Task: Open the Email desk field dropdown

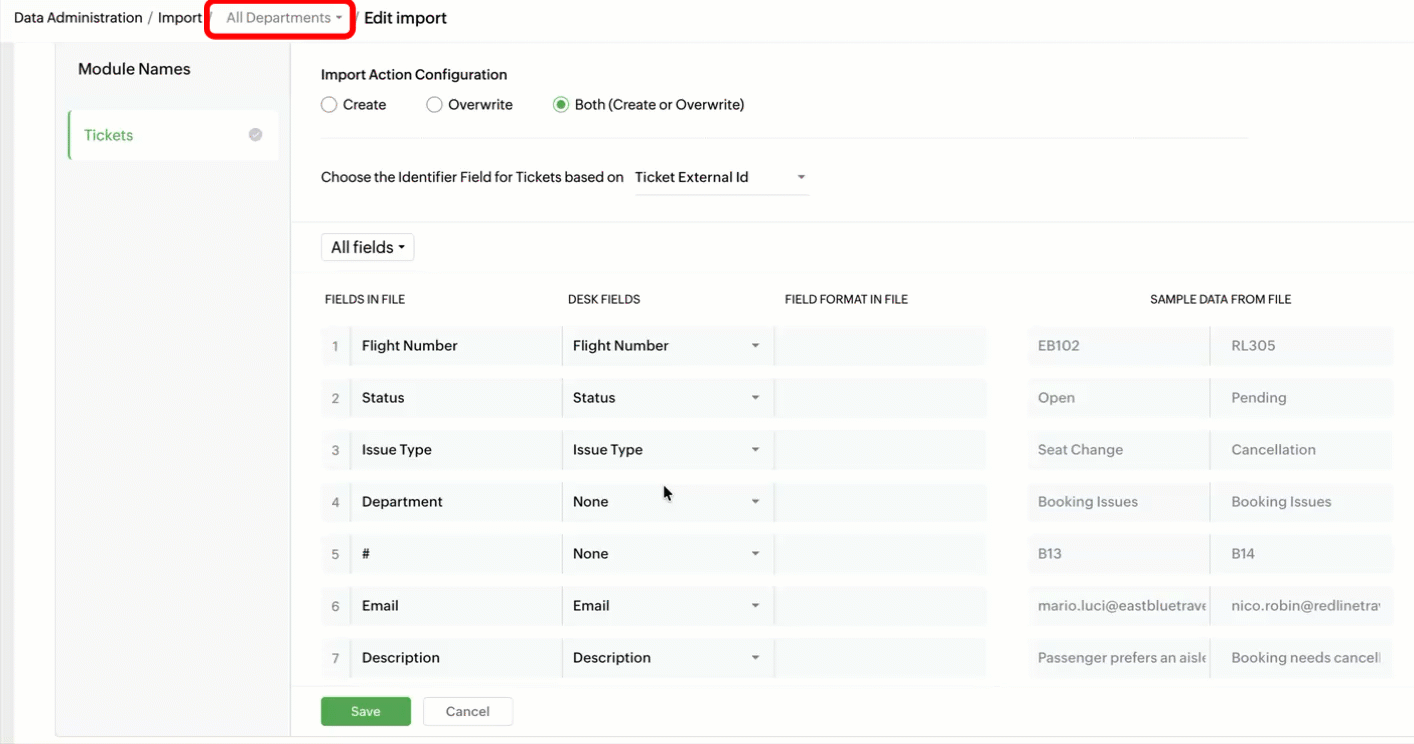Action: tap(666, 606)
